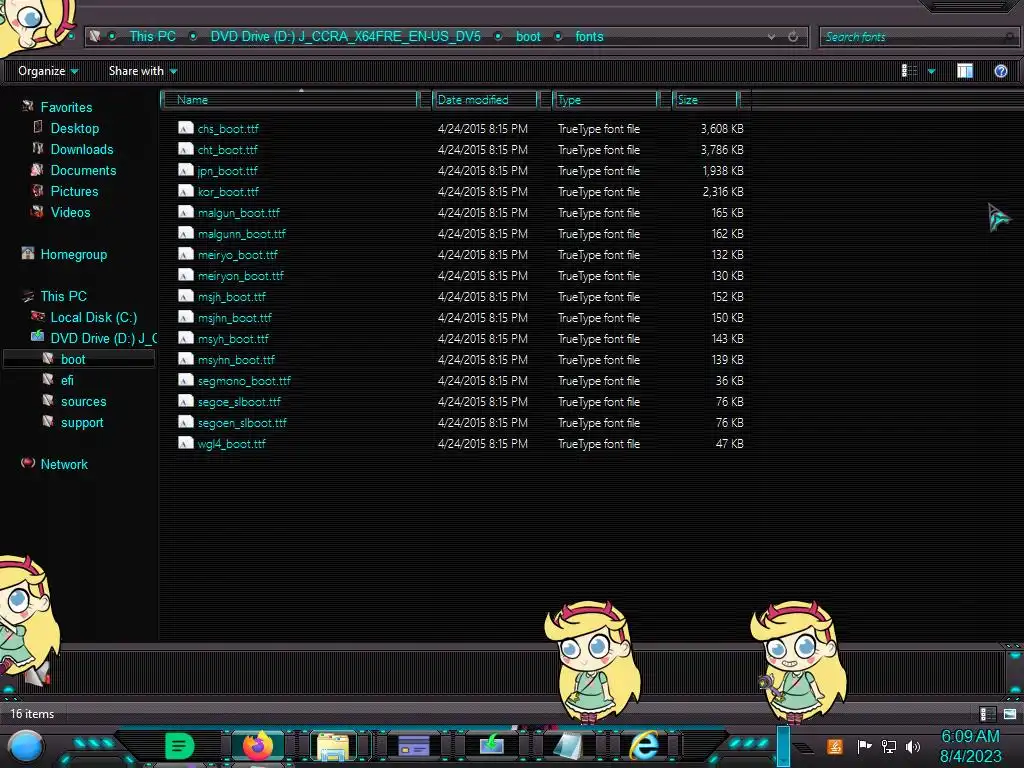Sort by the Type column header

(x=605, y=100)
